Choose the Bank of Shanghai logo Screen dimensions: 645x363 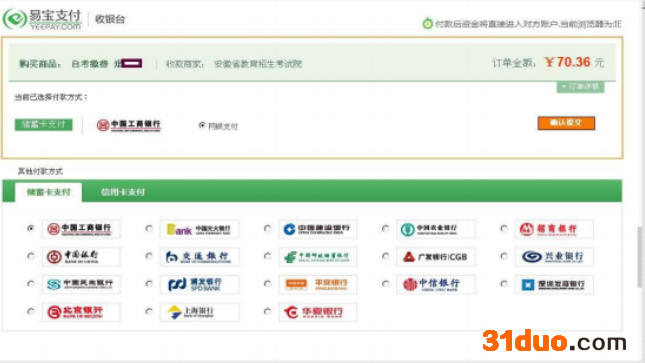[x=199, y=312]
